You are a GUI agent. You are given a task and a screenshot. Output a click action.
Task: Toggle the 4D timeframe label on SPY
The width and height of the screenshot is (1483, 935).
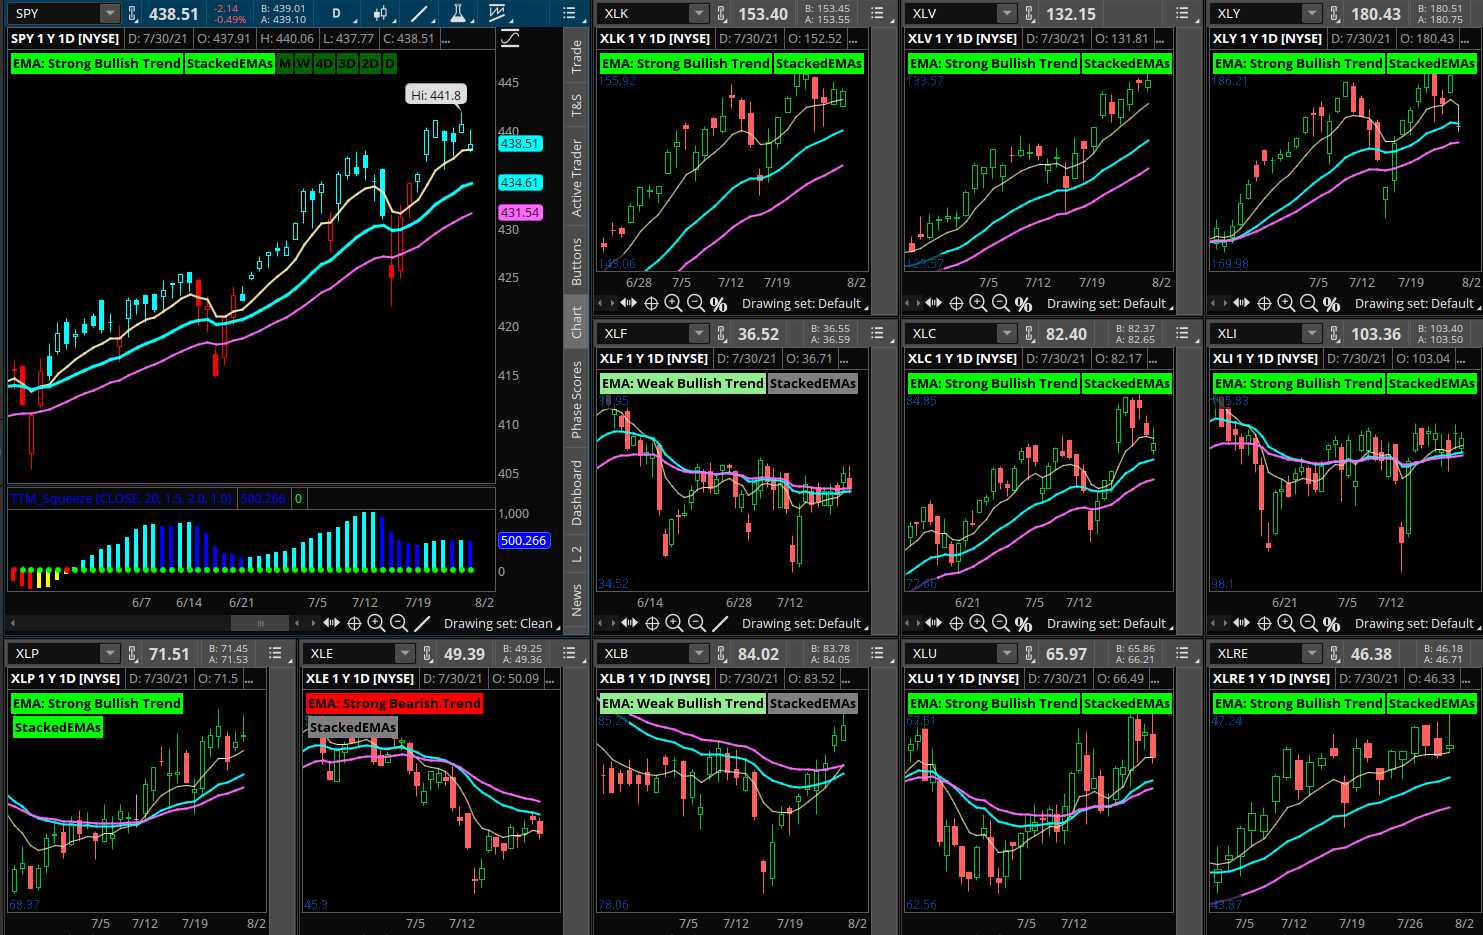point(324,63)
